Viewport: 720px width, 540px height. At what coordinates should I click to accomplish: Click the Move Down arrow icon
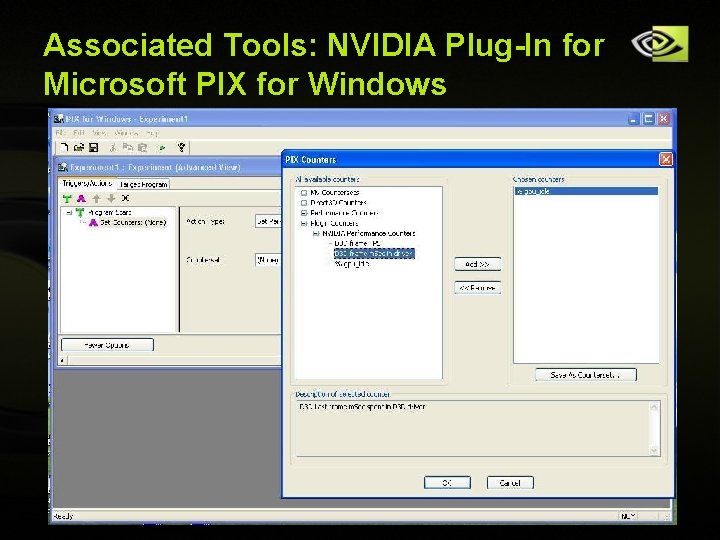[x=111, y=198]
